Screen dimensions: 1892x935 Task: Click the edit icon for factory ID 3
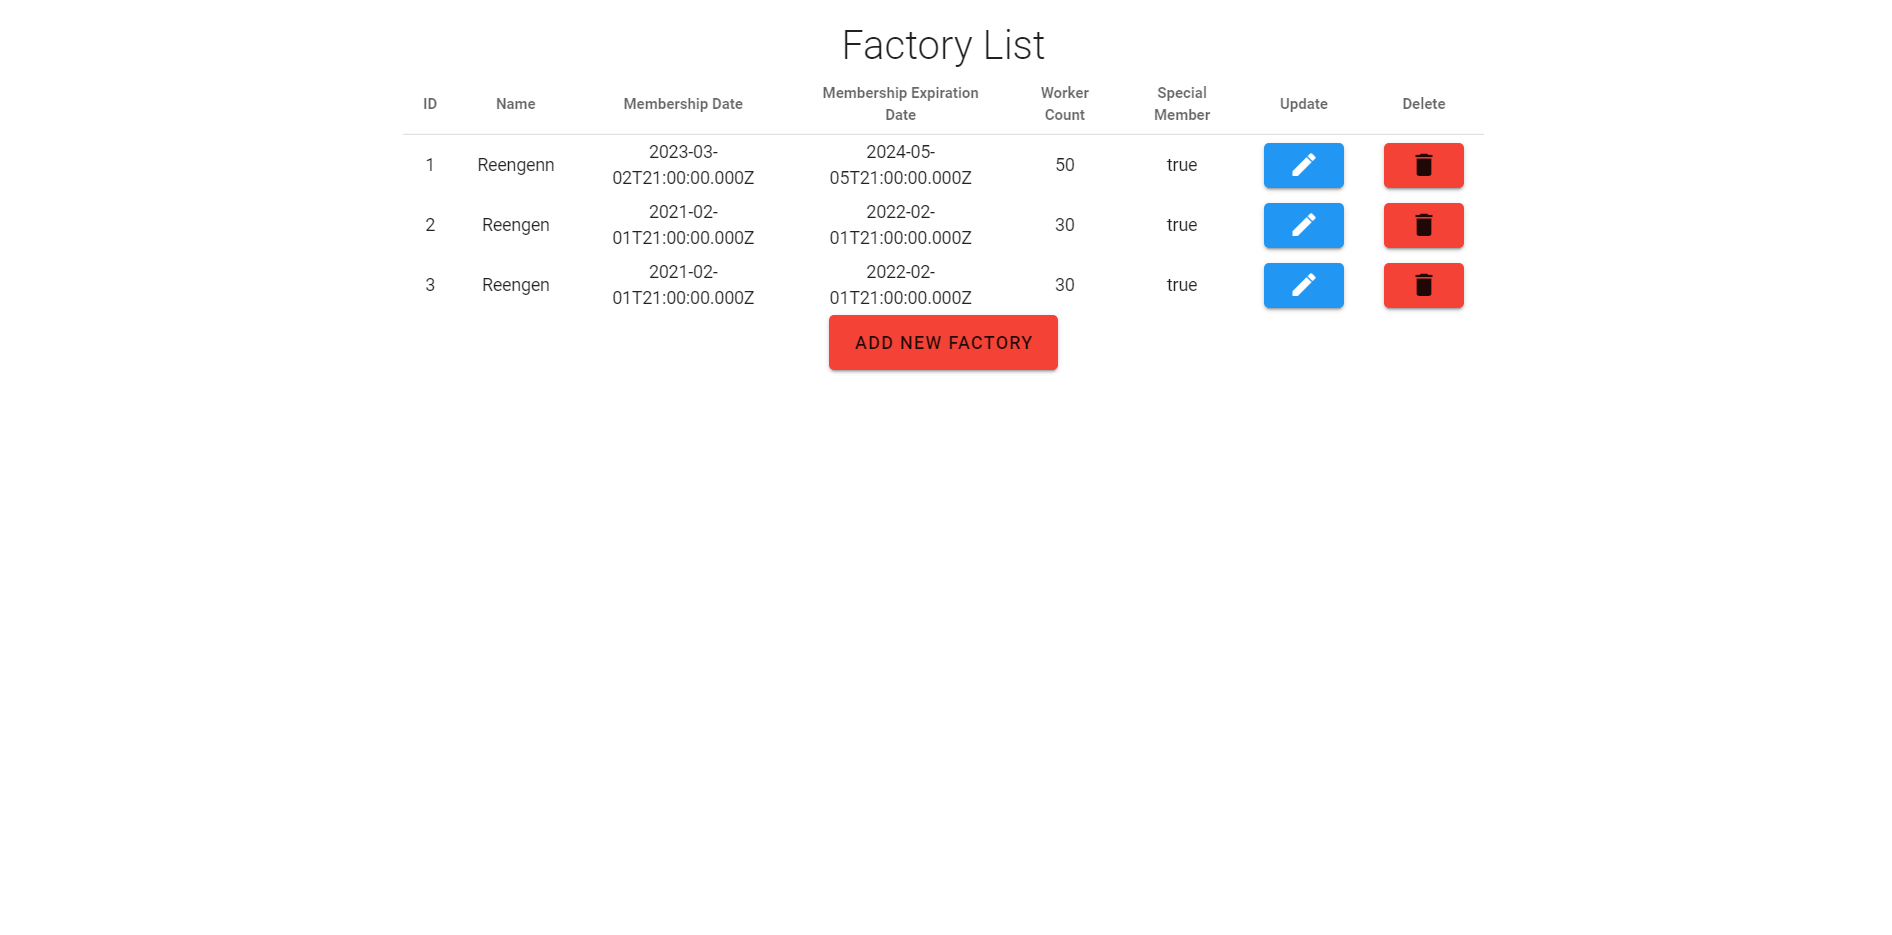[x=1303, y=285]
